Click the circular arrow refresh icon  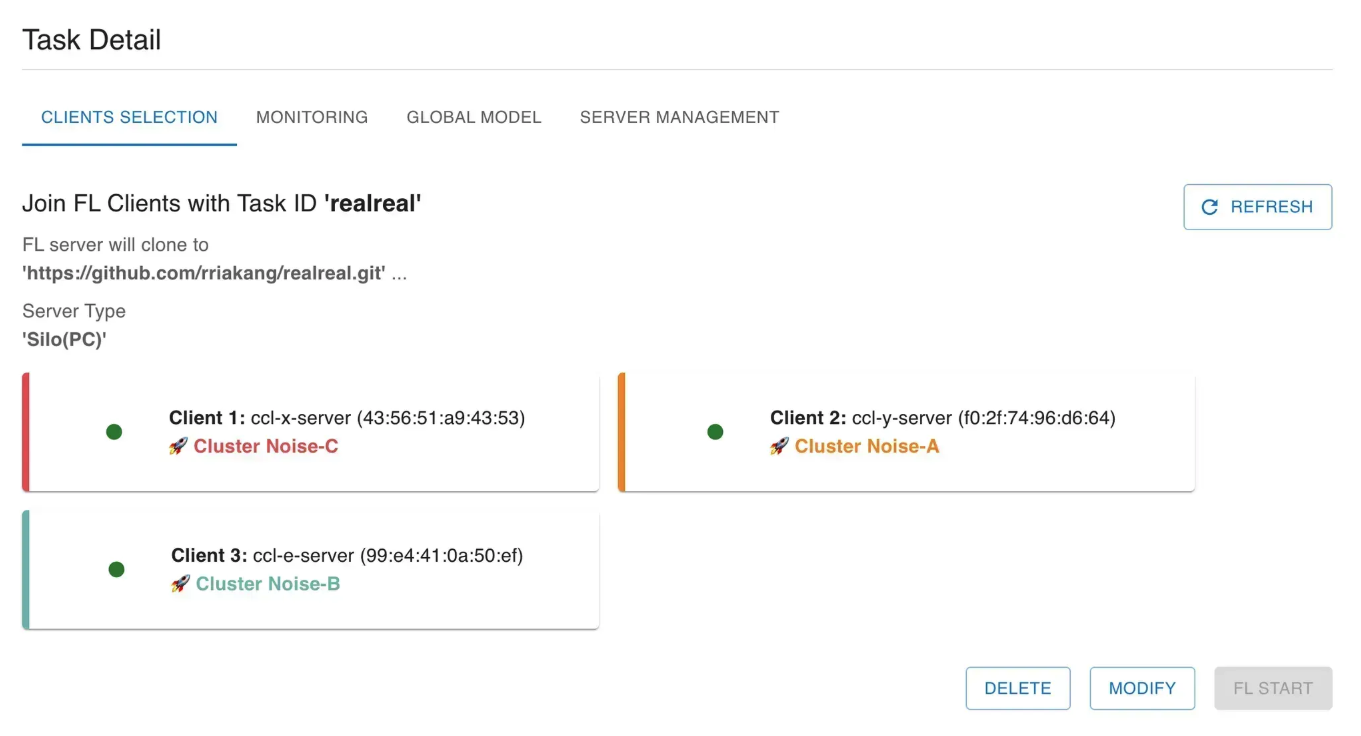[x=1210, y=207]
